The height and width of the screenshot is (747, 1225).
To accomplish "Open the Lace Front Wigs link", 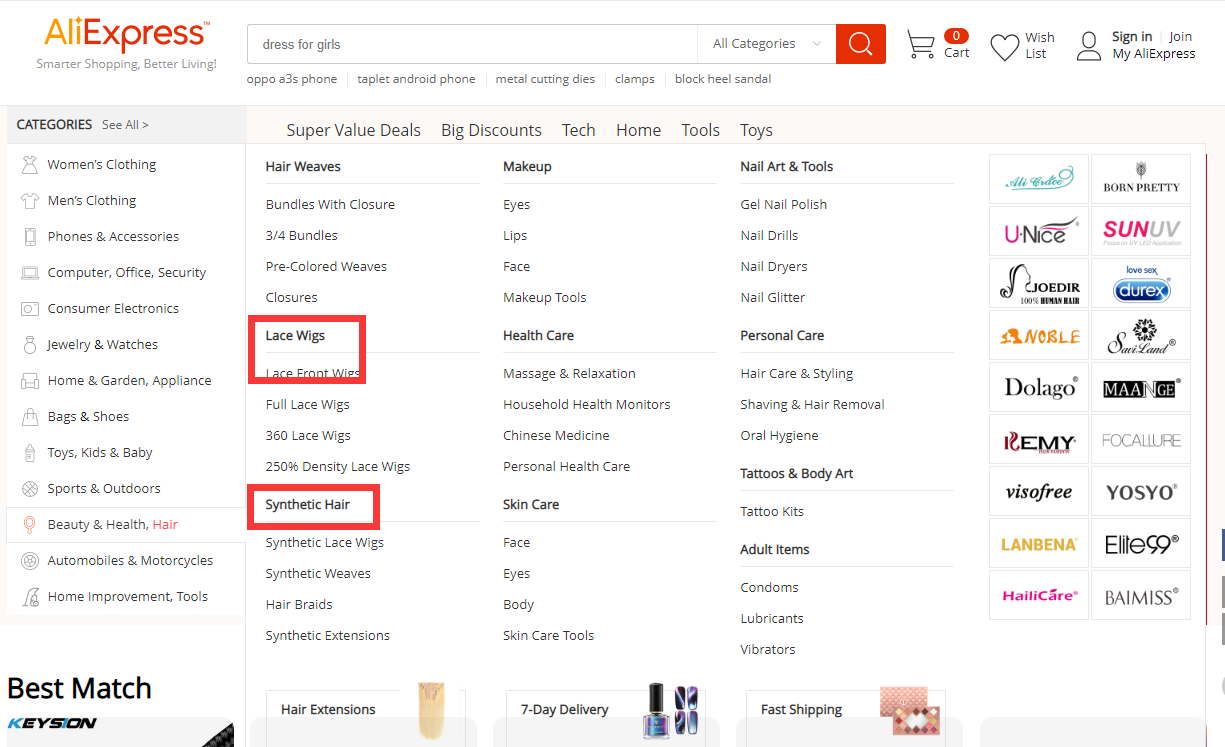I will [x=308, y=373].
